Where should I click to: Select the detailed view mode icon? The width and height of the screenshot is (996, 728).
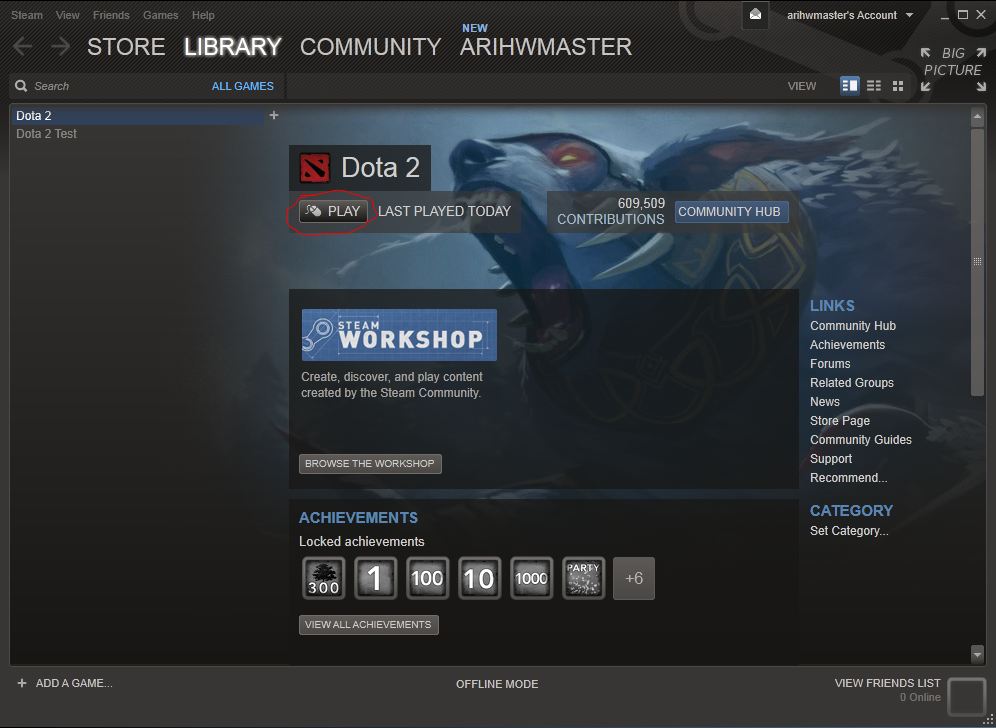point(849,86)
